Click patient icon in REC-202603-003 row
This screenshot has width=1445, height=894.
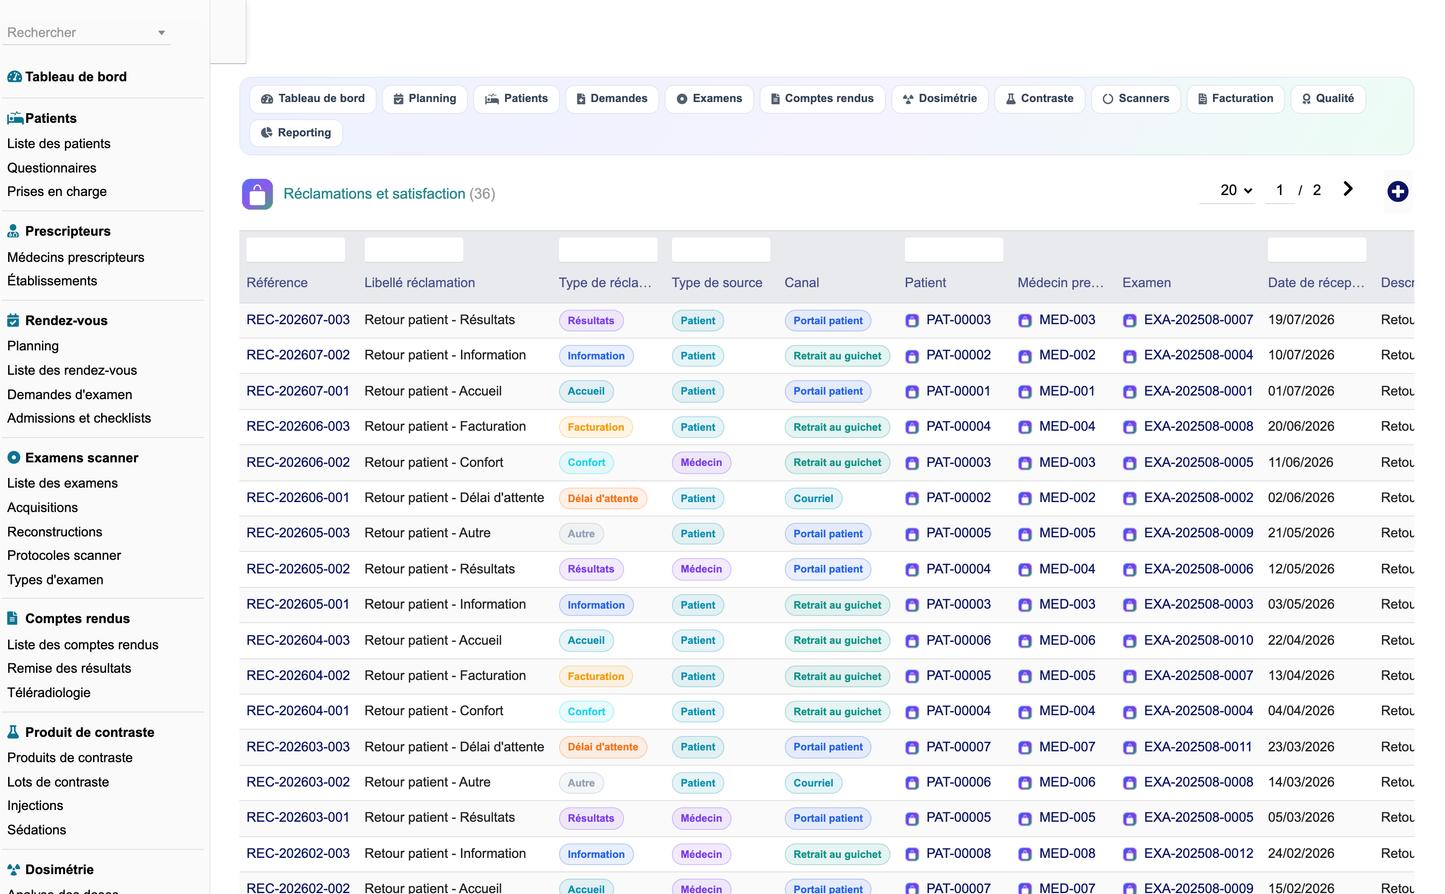tap(912, 748)
